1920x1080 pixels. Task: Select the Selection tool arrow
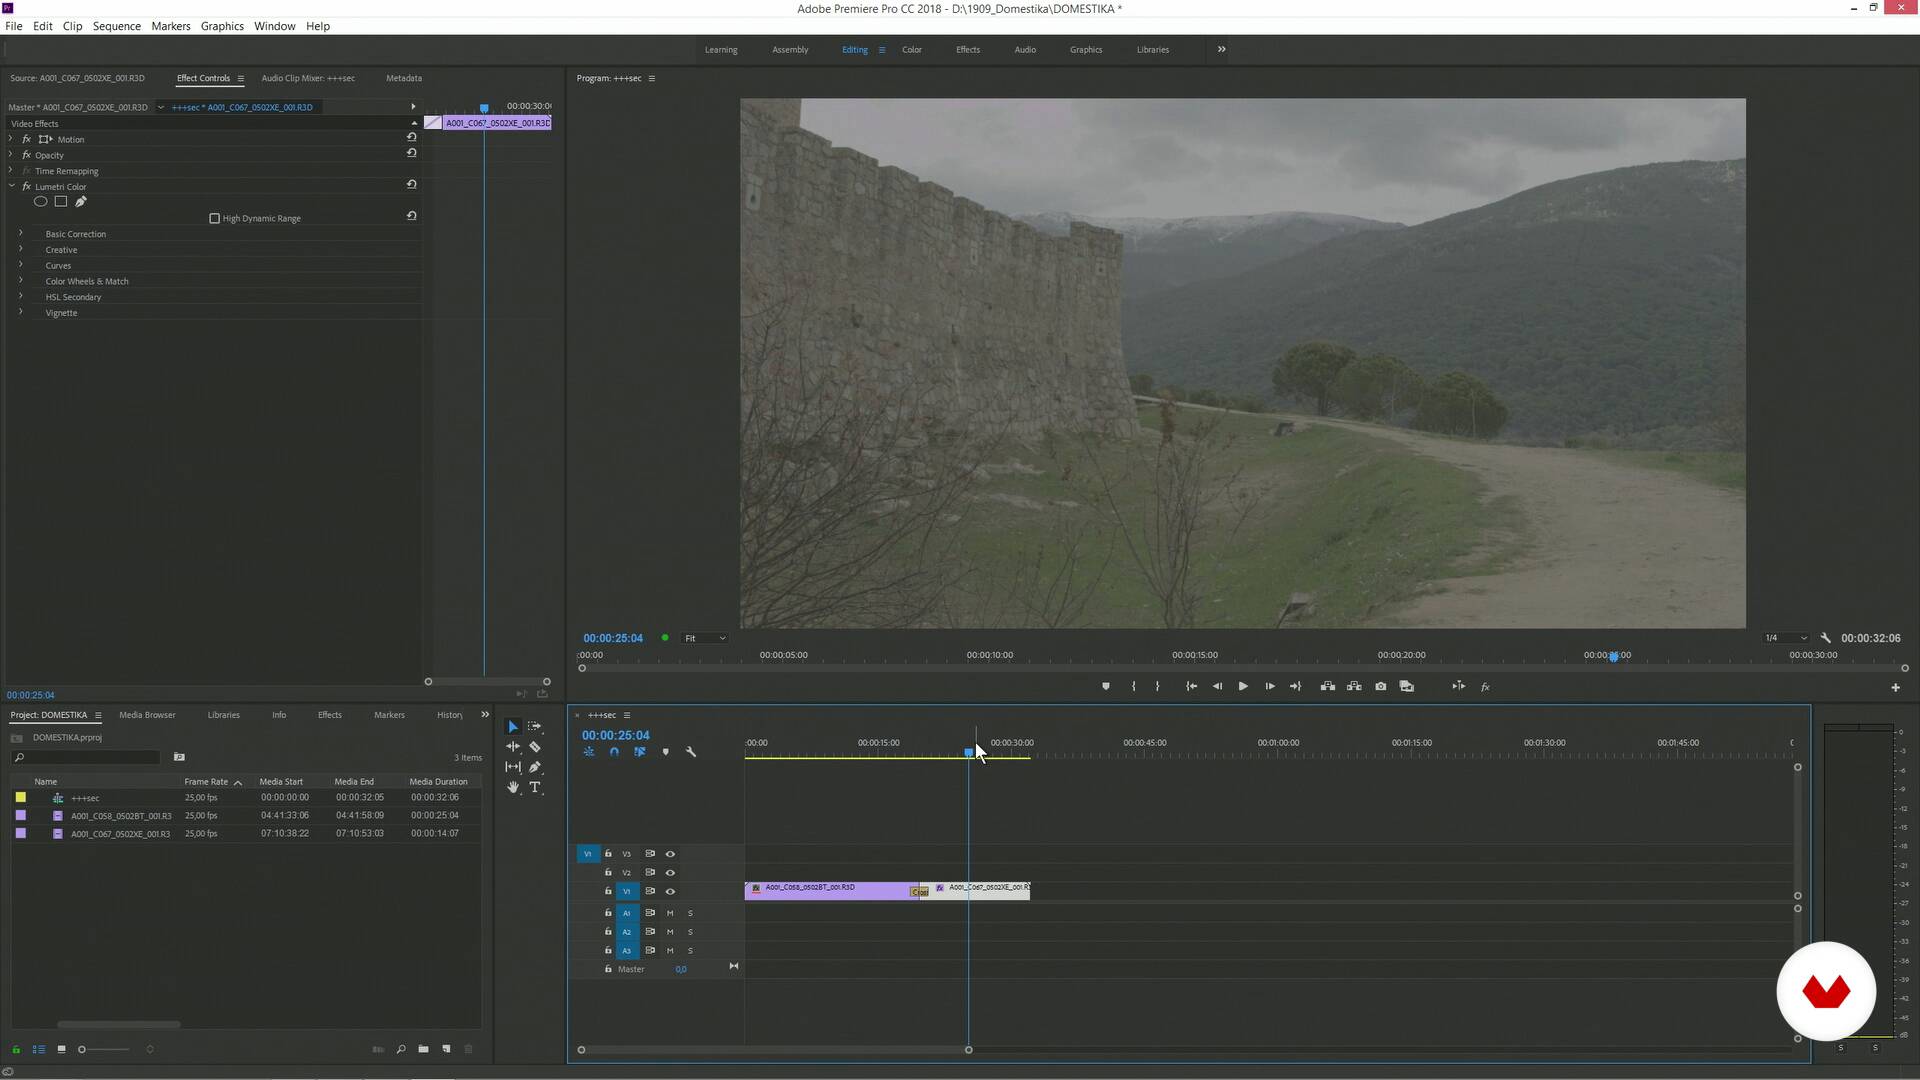(x=513, y=727)
